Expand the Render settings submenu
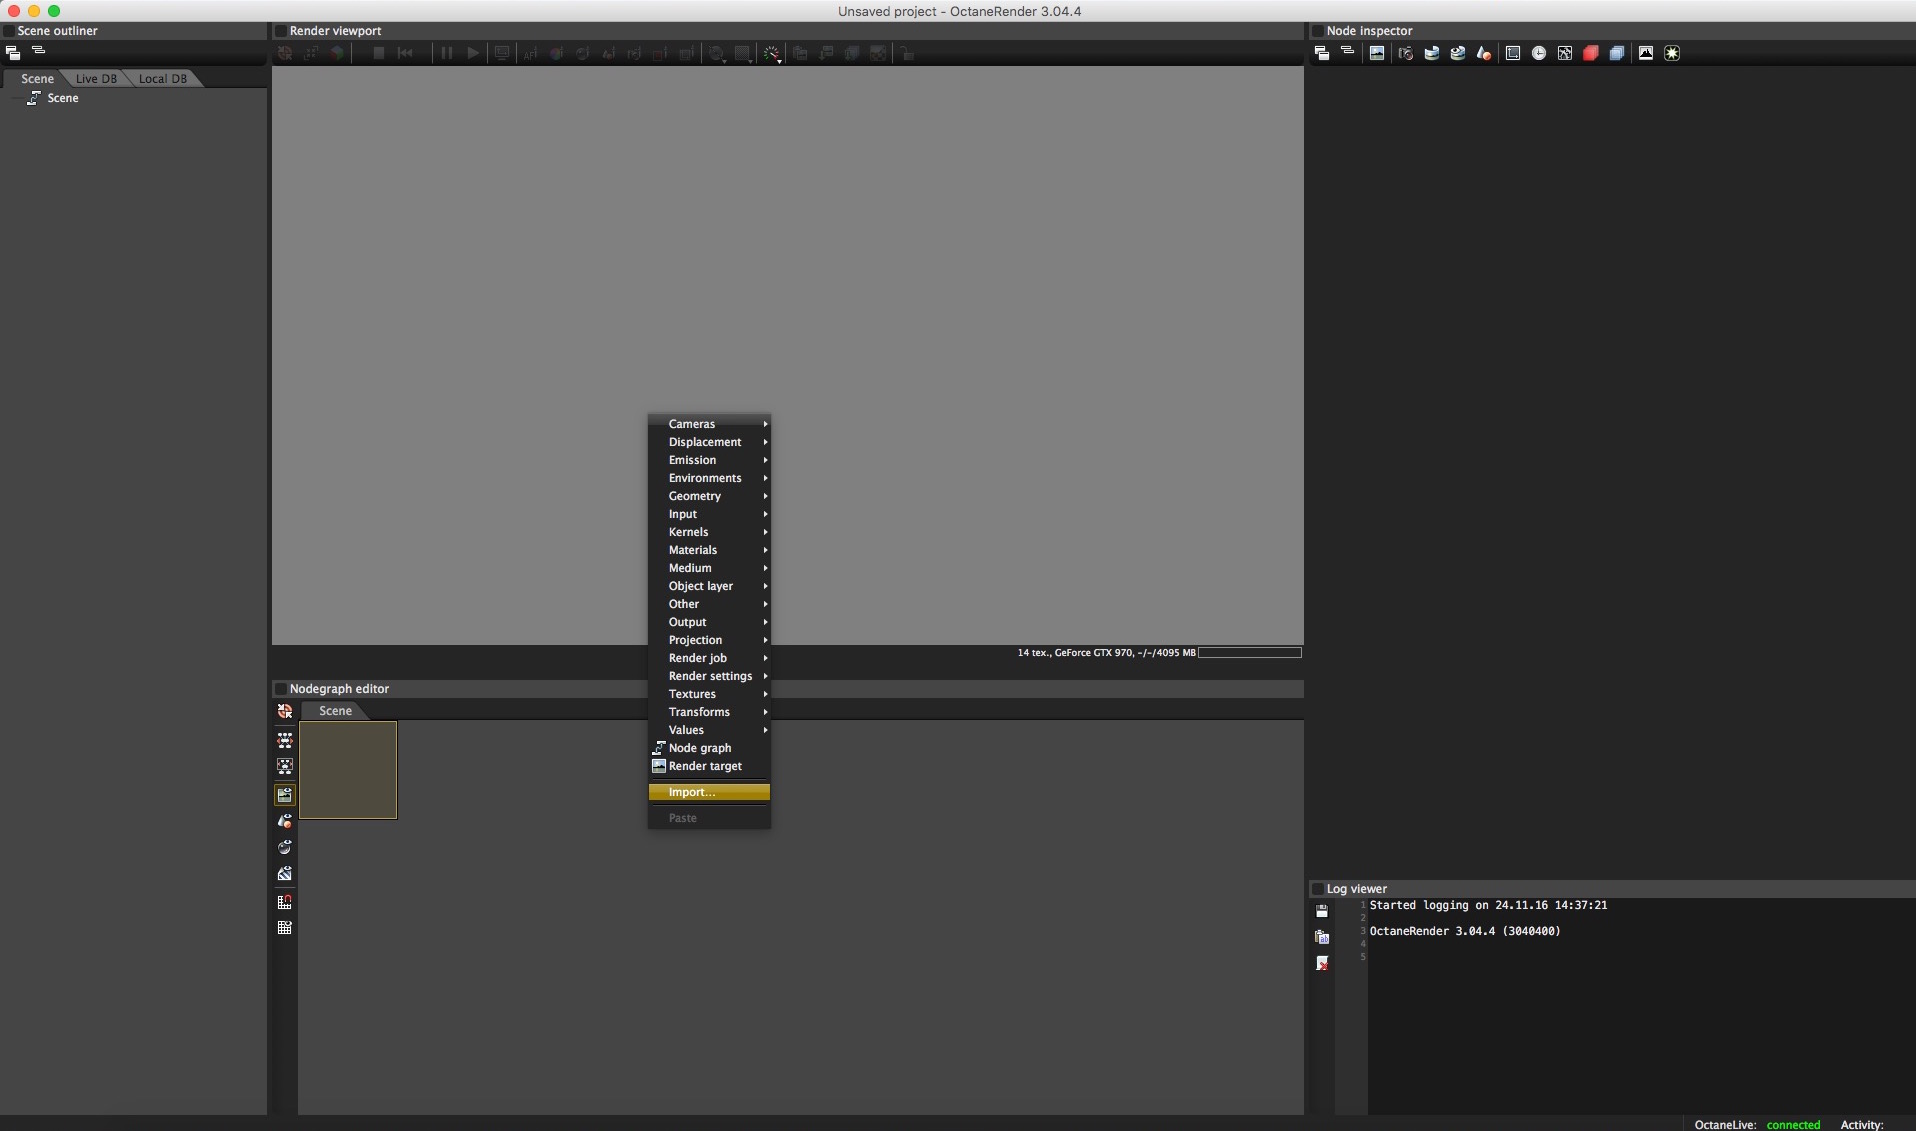This screenshot has height=1131, width=1916. point(709,676)
